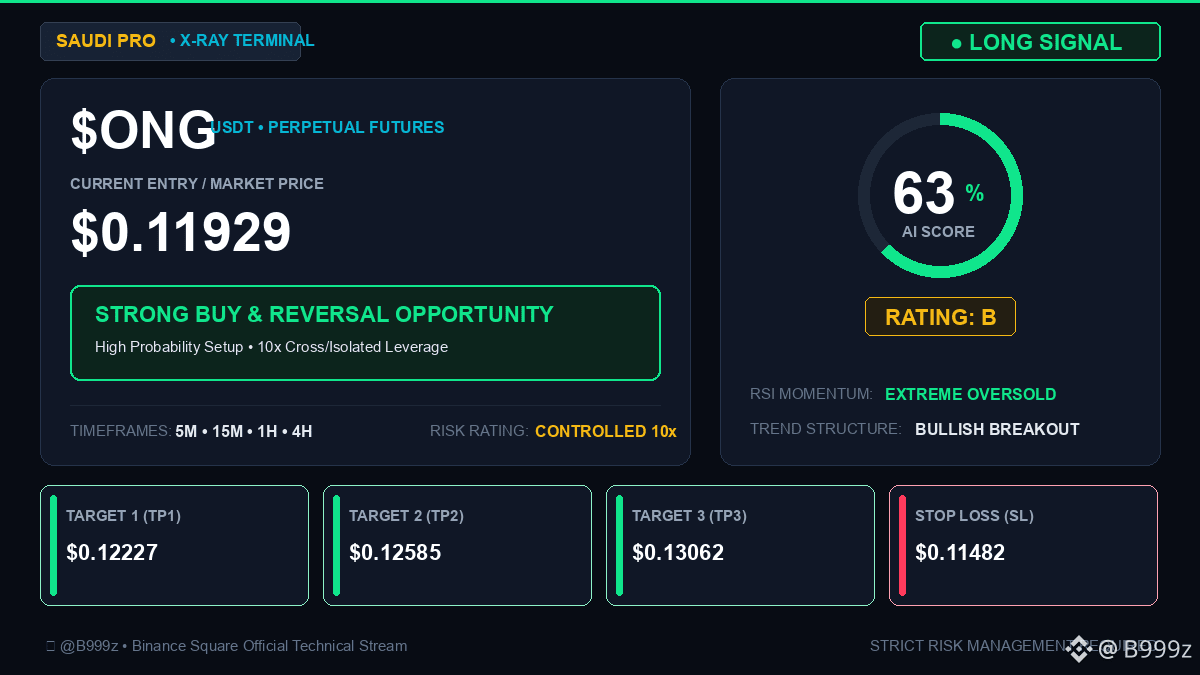Click the green bar on Target 1 card
1200x675 pixels.
(54, 545)
